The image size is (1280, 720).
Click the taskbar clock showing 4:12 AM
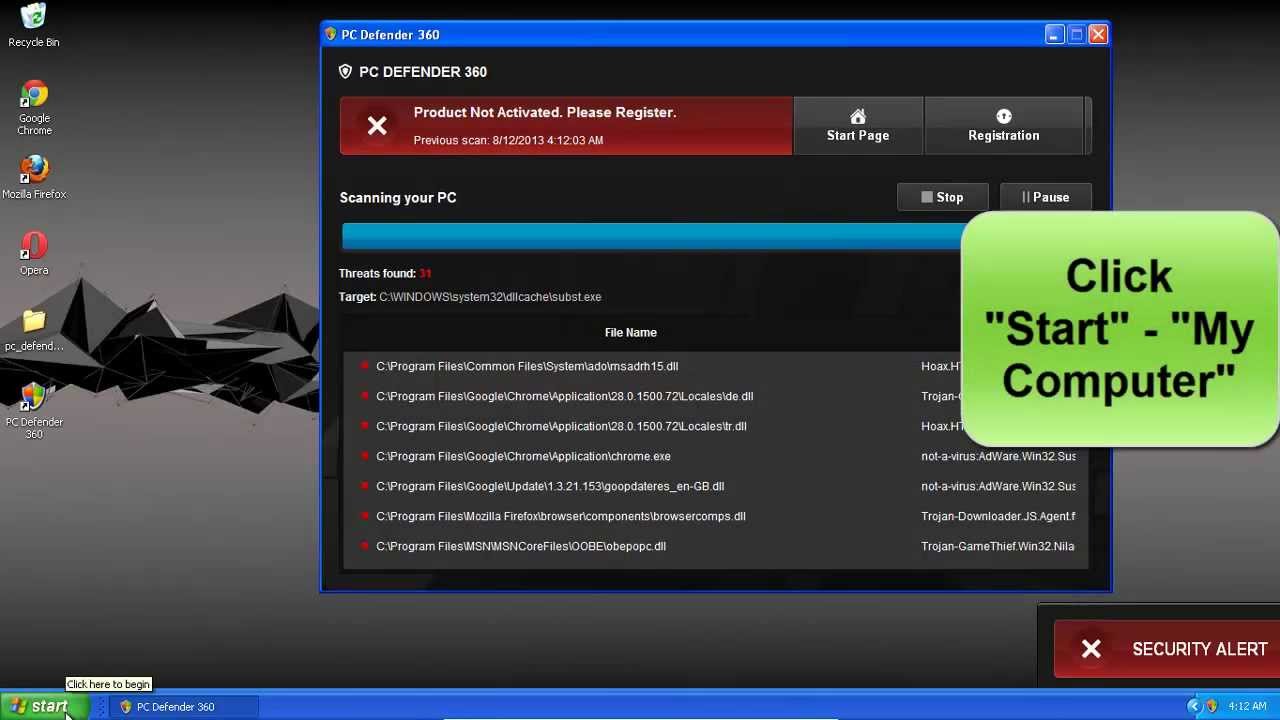click(x=1247, y=706)
